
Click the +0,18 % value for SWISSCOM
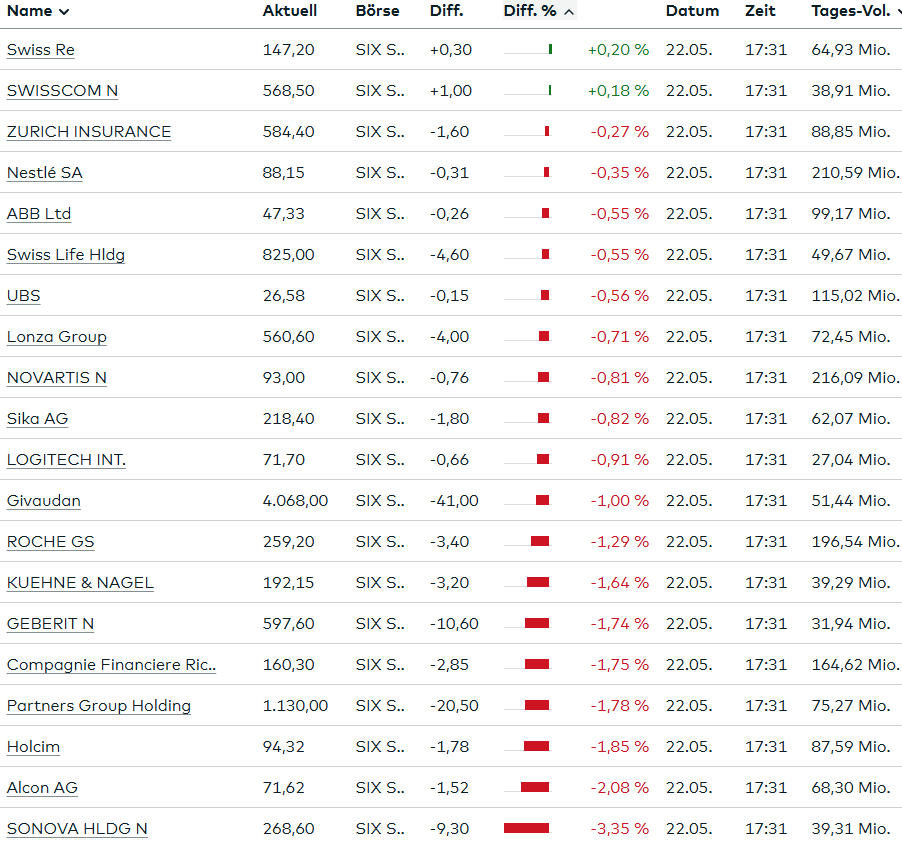pyautogui.click(x=618, y=91)
